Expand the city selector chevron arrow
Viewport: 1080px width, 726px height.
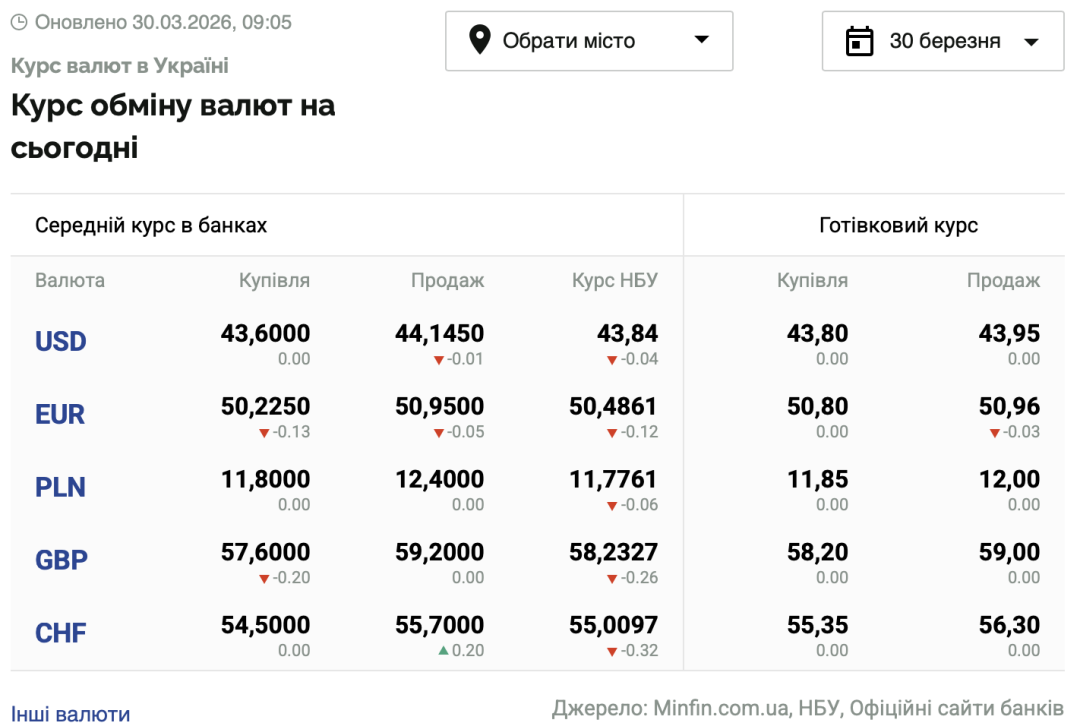click(x=700, y=41)
